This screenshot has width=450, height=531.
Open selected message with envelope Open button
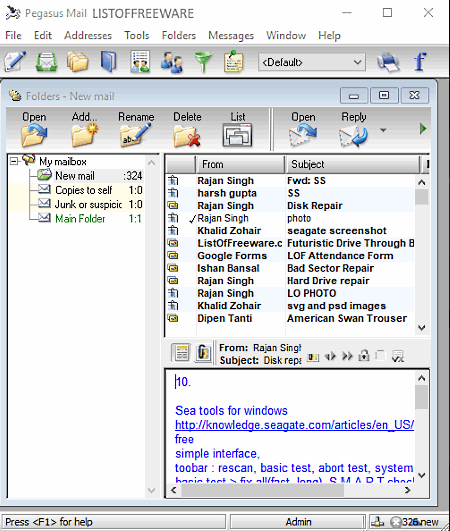303,129
